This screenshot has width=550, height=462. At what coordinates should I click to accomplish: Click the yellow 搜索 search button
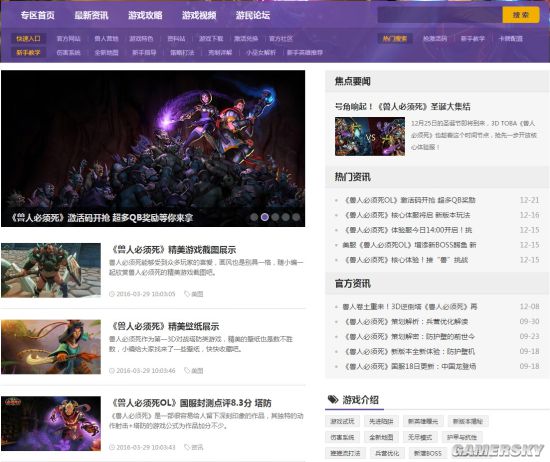521,15
